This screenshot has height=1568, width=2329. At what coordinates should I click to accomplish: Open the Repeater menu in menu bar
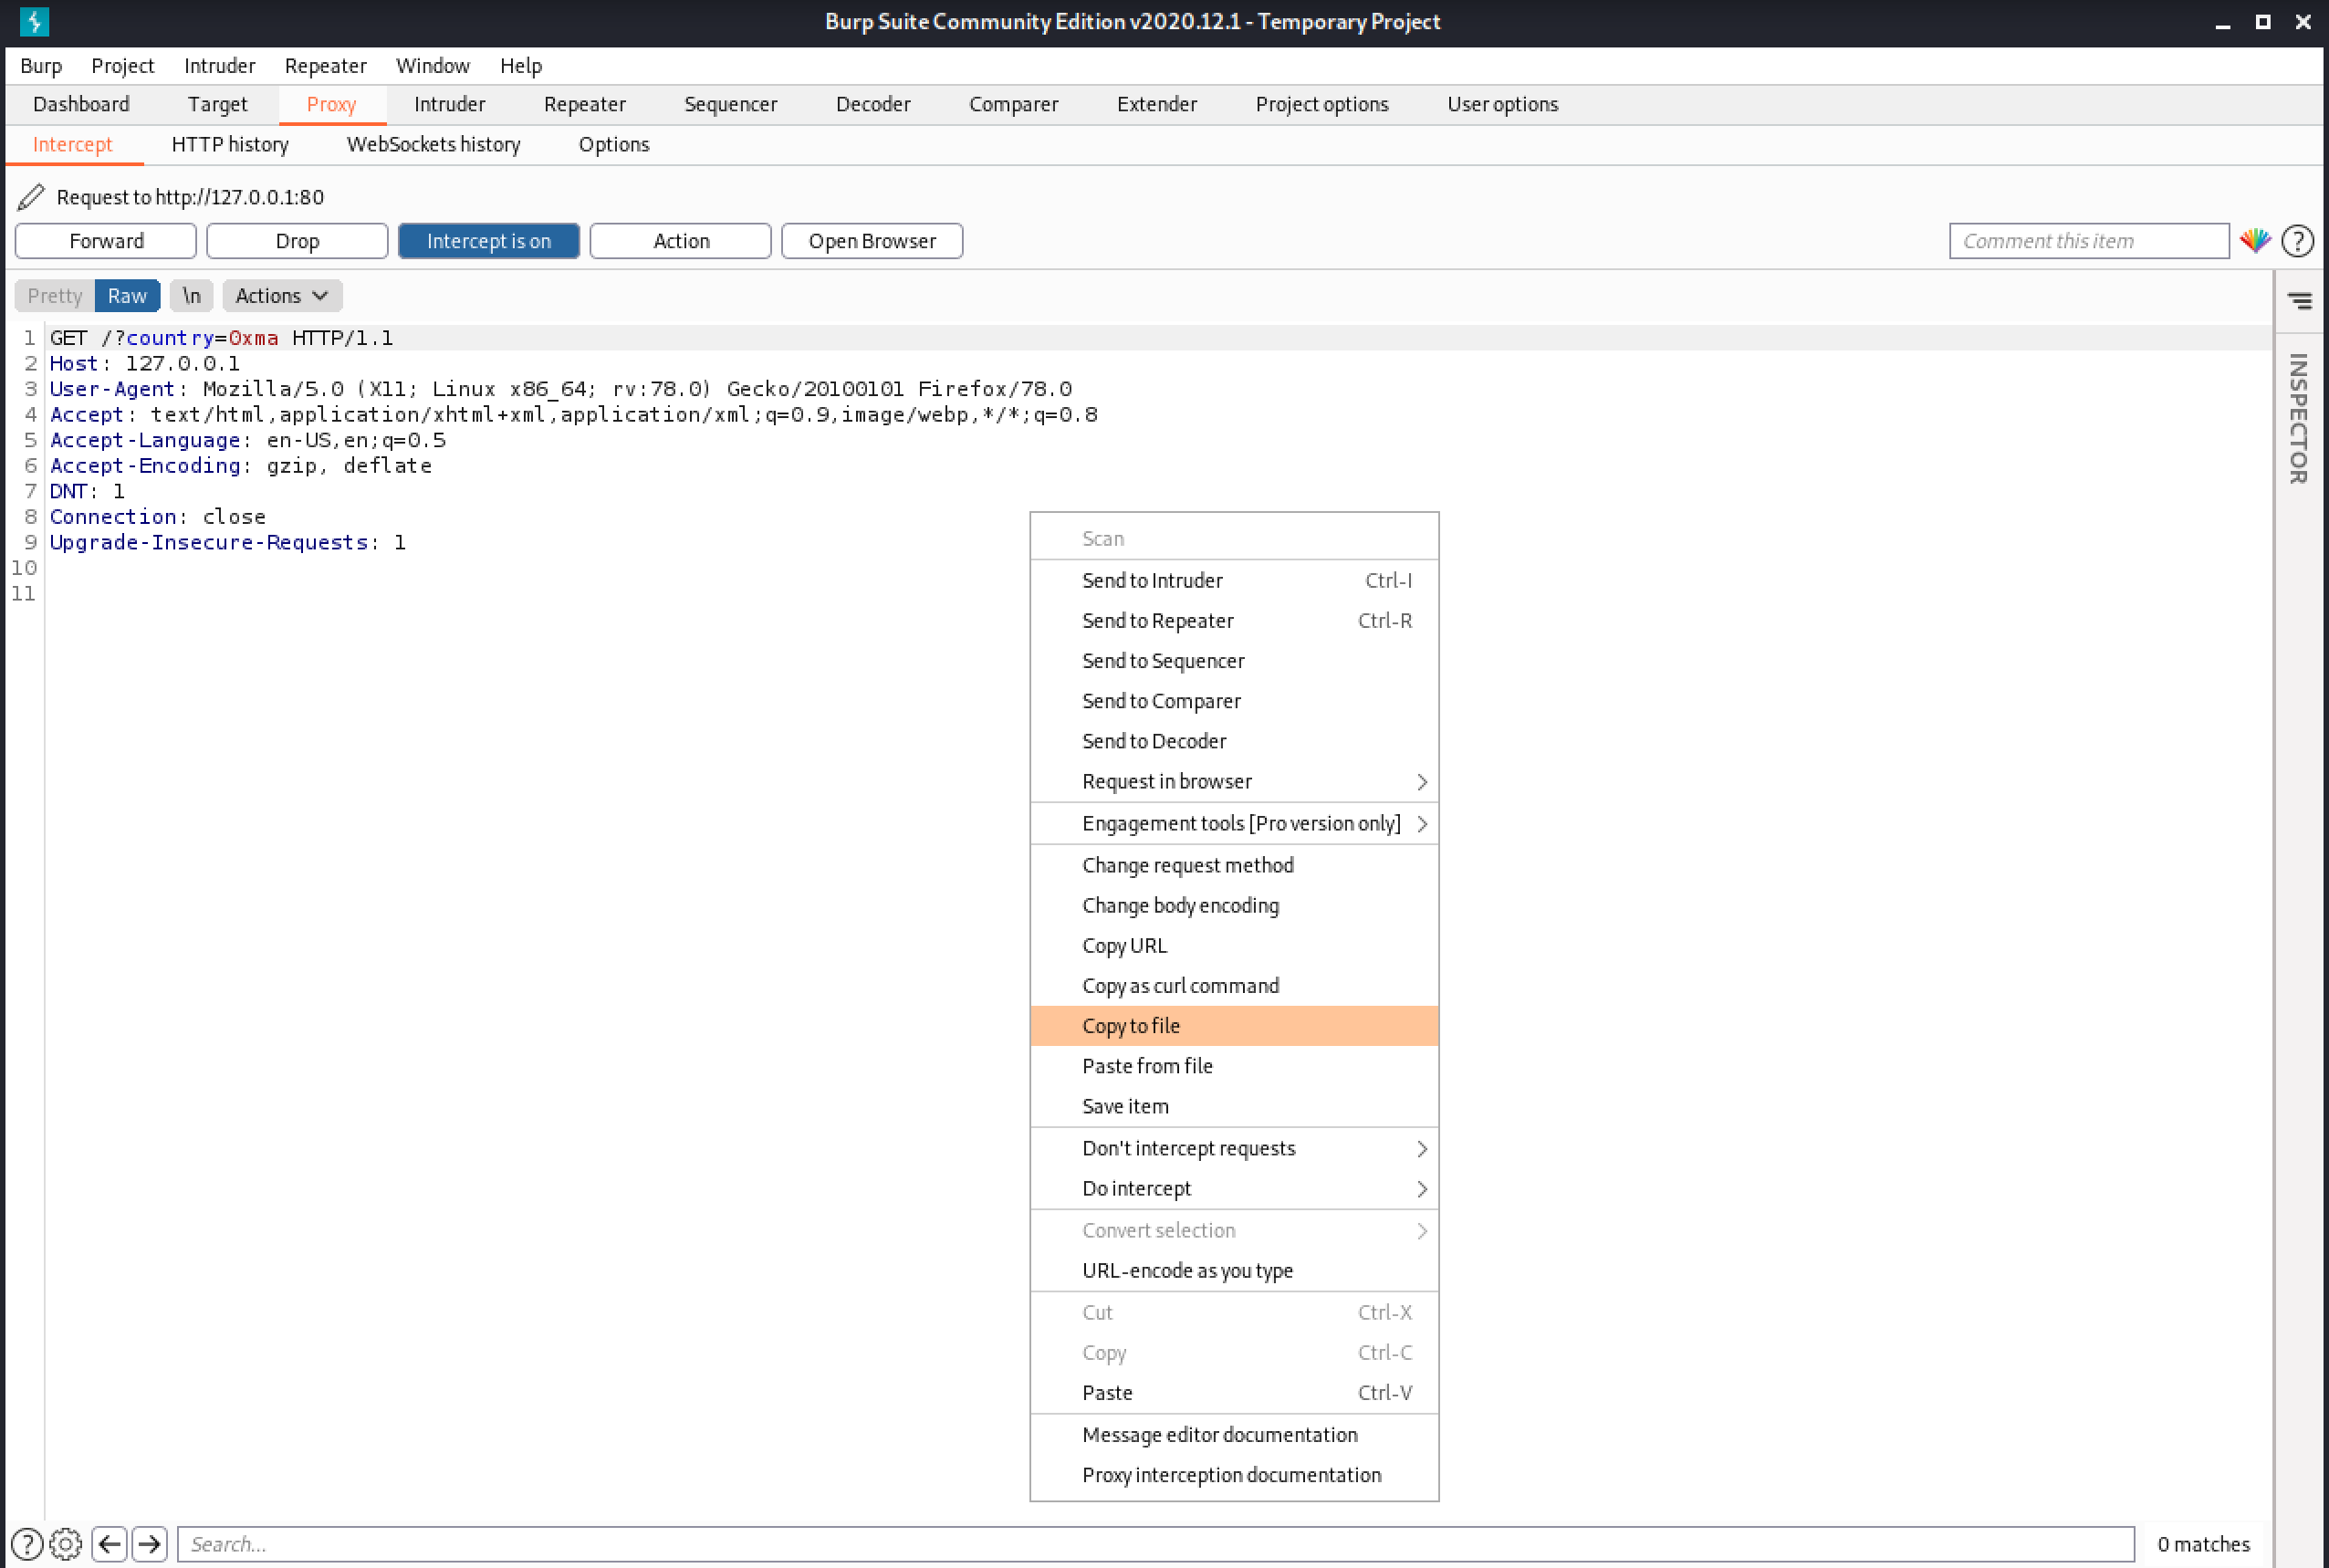click(x=325, y=65)
